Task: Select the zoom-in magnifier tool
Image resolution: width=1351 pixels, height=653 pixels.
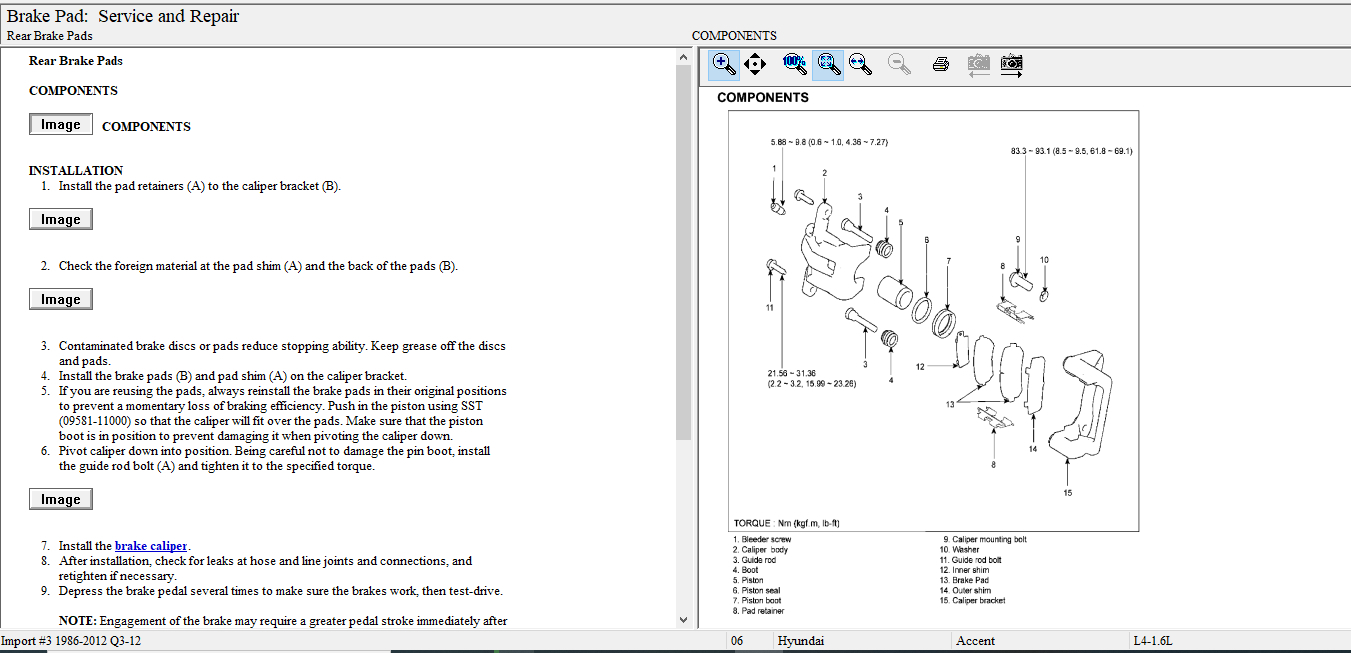Action: [724, 65]
